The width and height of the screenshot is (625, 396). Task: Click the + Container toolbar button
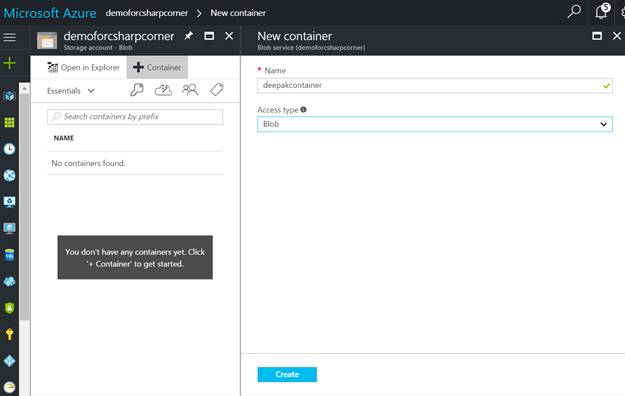click(157, 67)
